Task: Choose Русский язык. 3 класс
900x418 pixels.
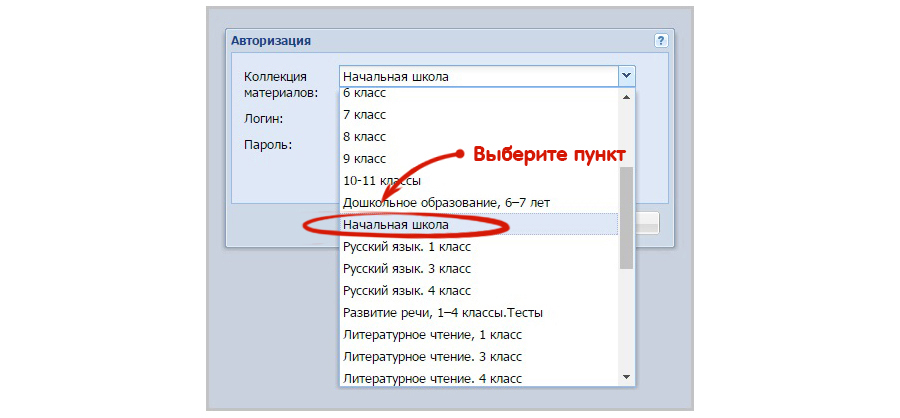Action: coord(406,269)
